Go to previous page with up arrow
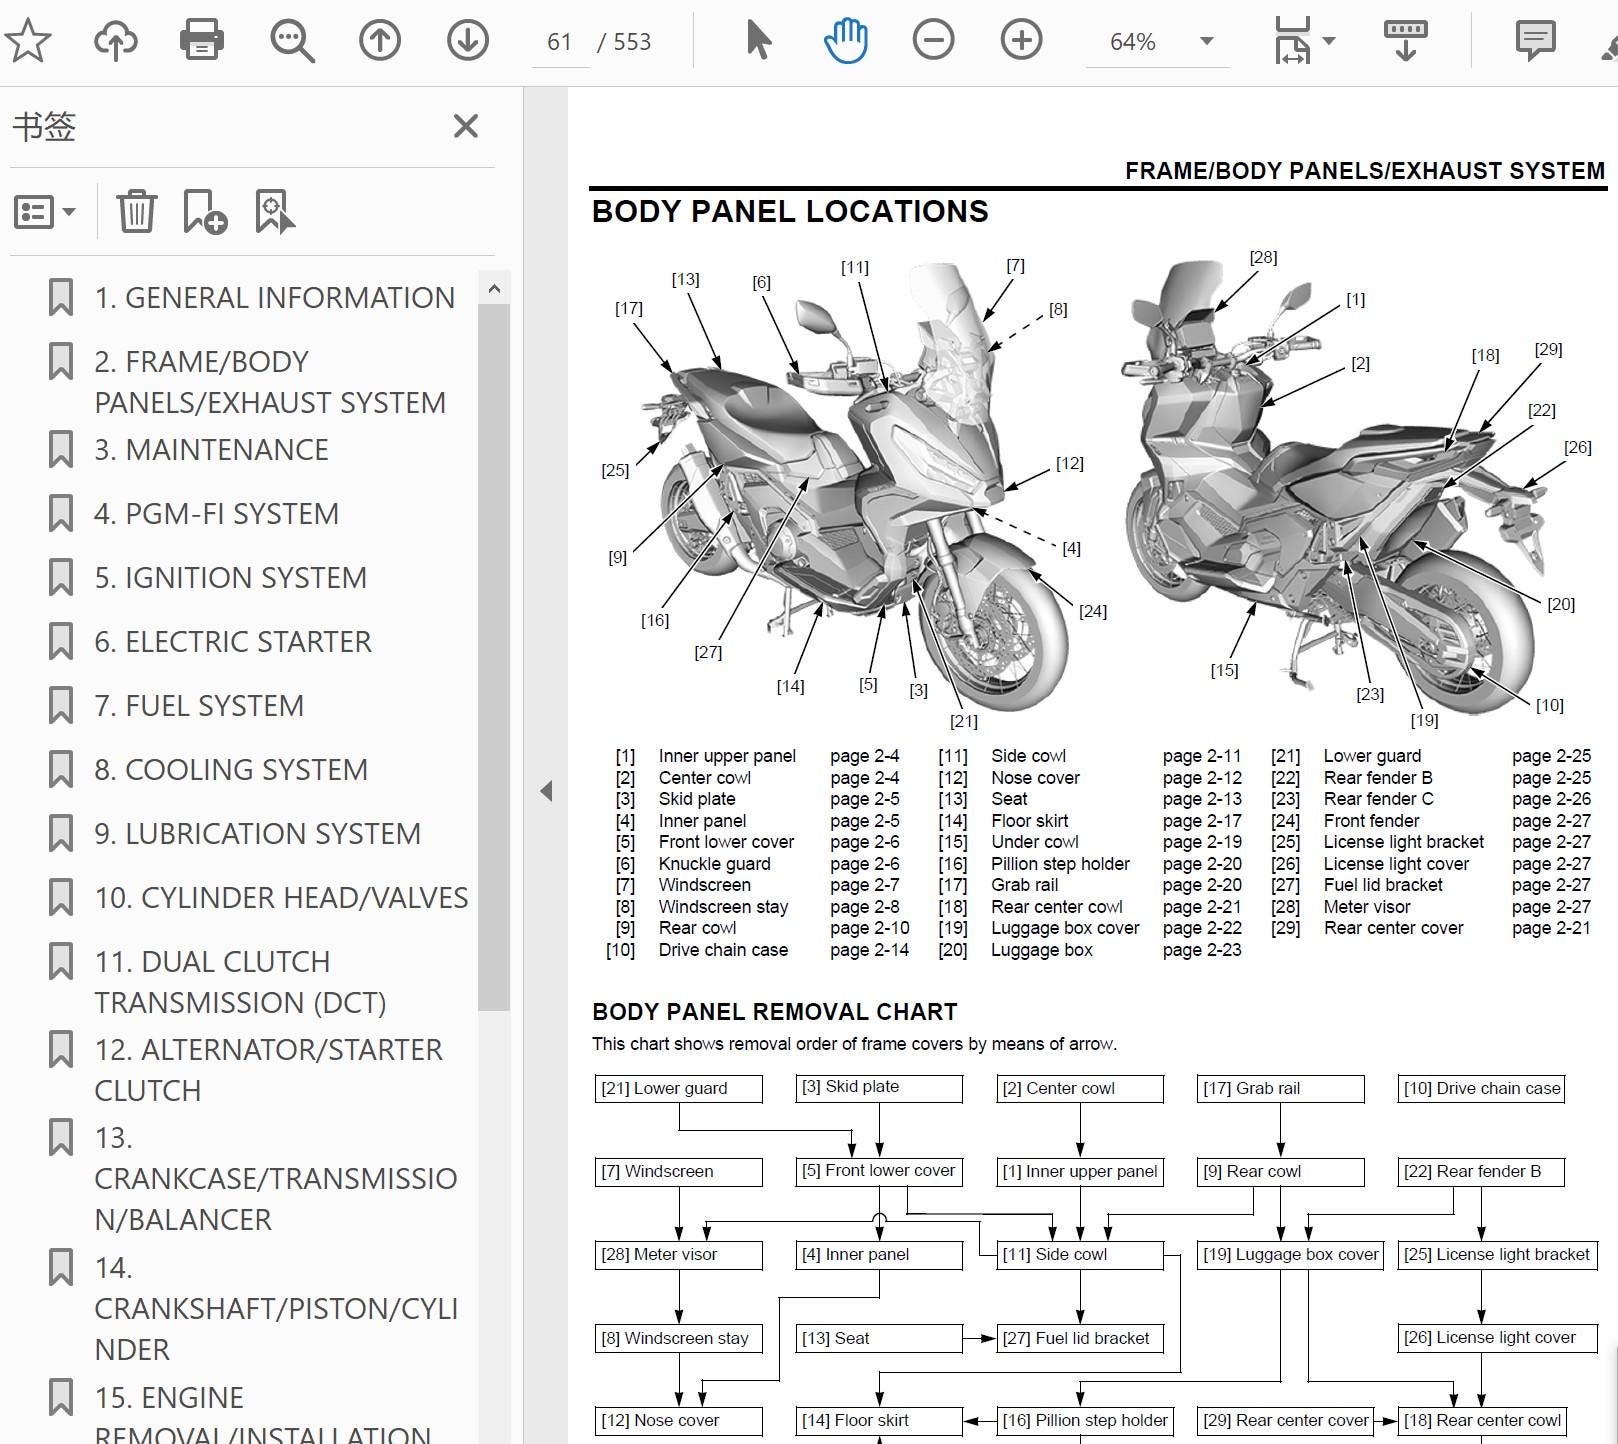This screenshot has height=1444, width=1618. tap(379, 41)
